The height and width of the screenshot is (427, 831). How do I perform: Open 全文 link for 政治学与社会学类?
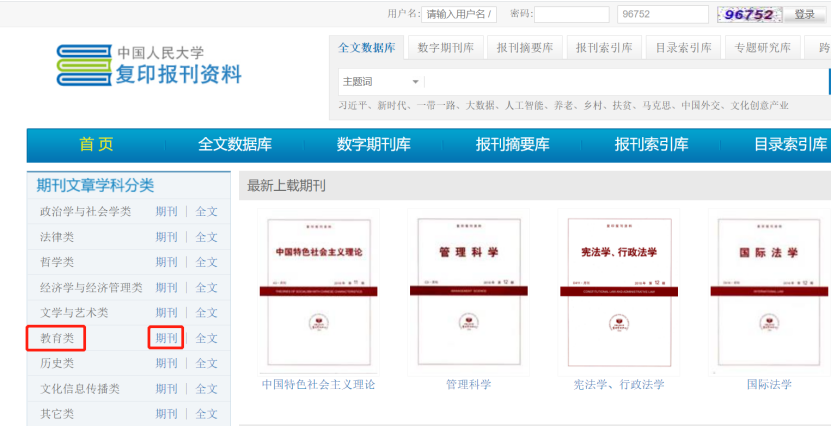tap(207, 212)
